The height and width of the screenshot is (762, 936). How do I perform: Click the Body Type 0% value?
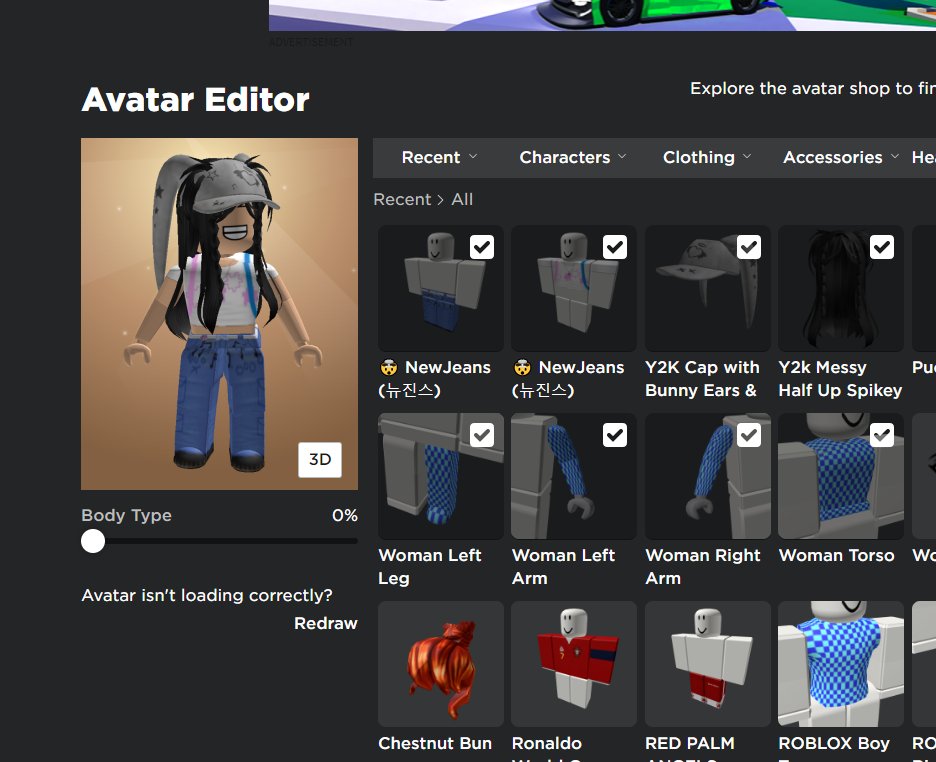coord(344,516)
